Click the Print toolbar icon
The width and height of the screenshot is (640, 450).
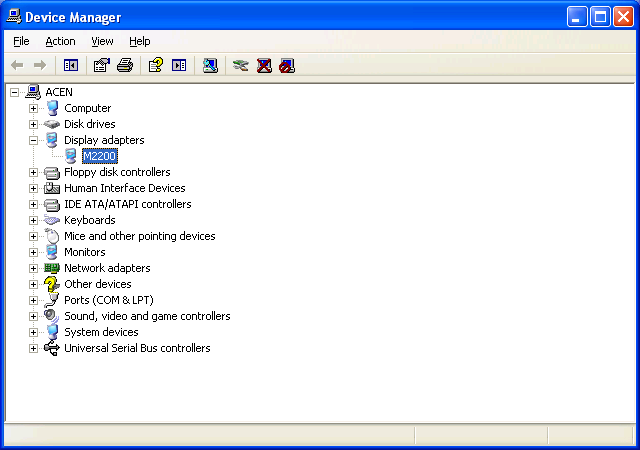tap(125, 65)
